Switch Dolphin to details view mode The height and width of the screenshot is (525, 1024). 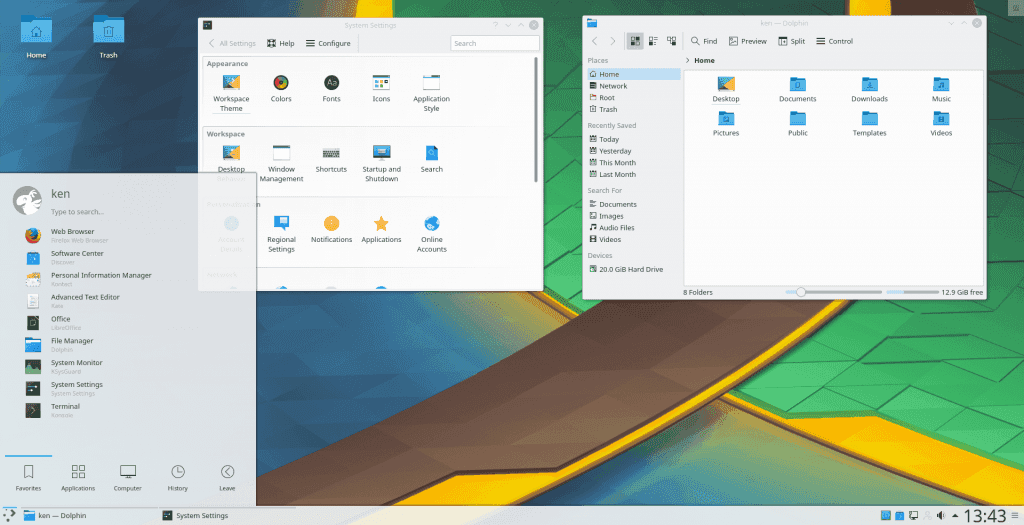tap(671, 41)
